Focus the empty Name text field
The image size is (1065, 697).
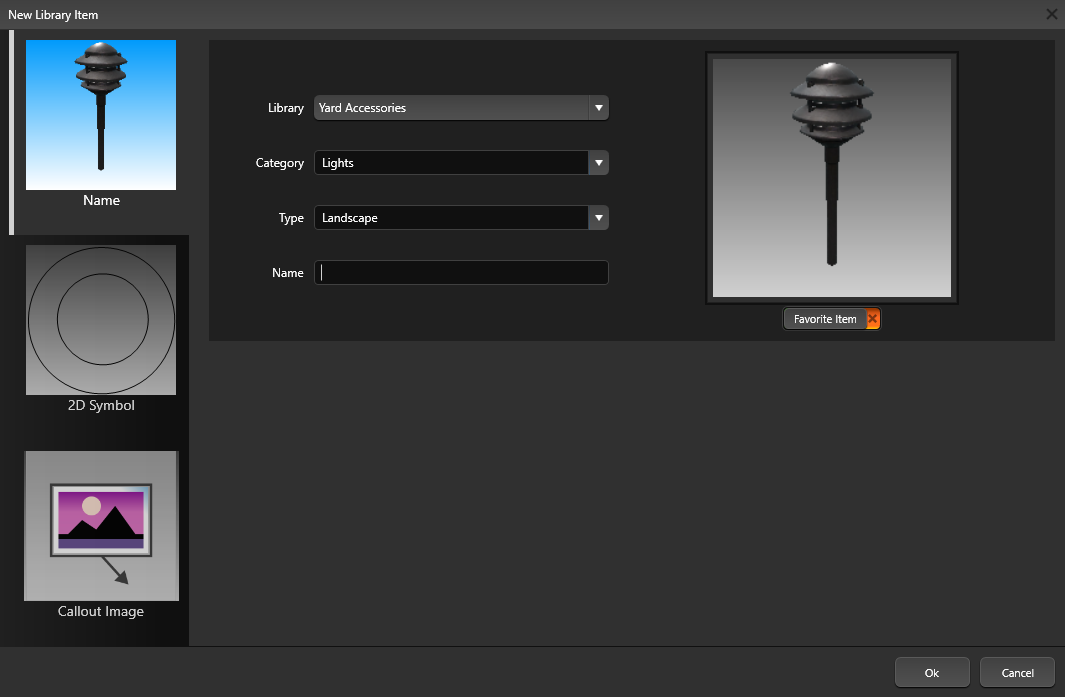coord(461,273)
